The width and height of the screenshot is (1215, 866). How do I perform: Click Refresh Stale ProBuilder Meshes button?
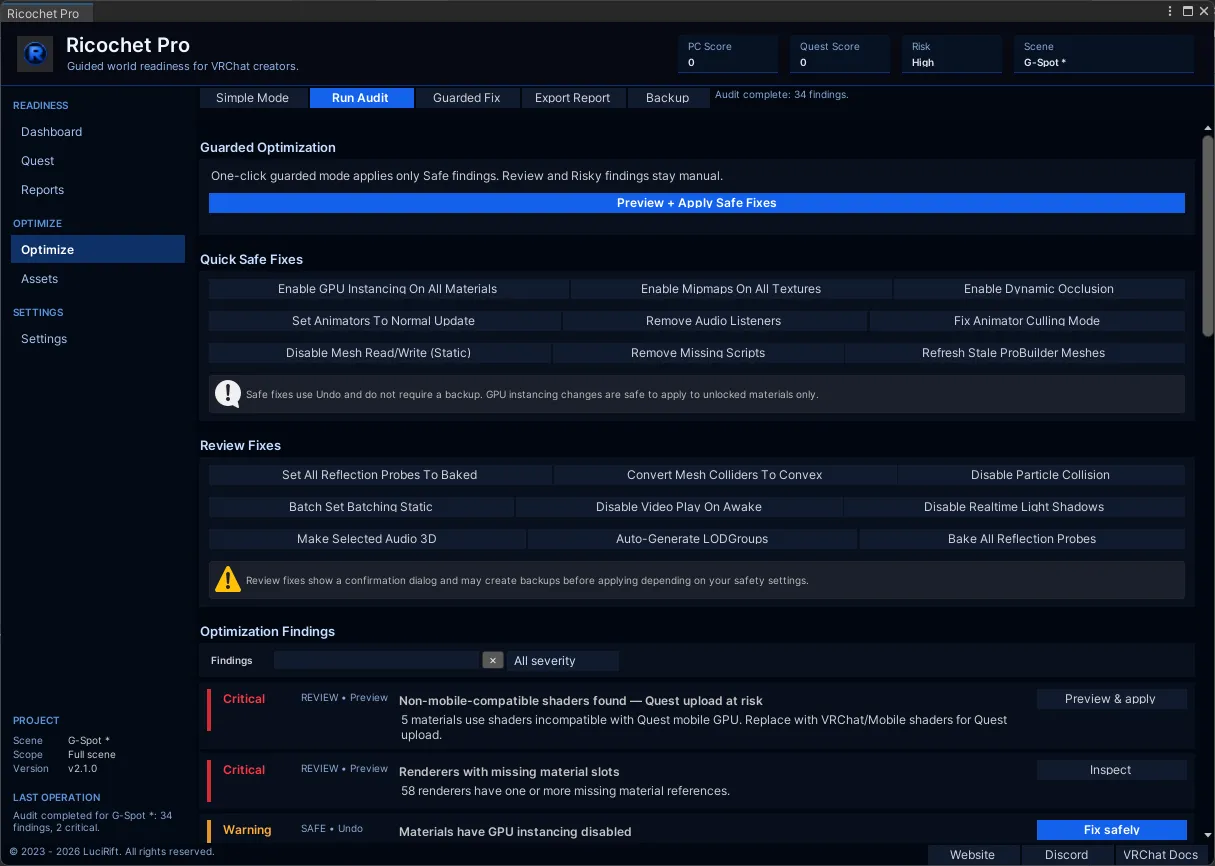coord(1014,353)
